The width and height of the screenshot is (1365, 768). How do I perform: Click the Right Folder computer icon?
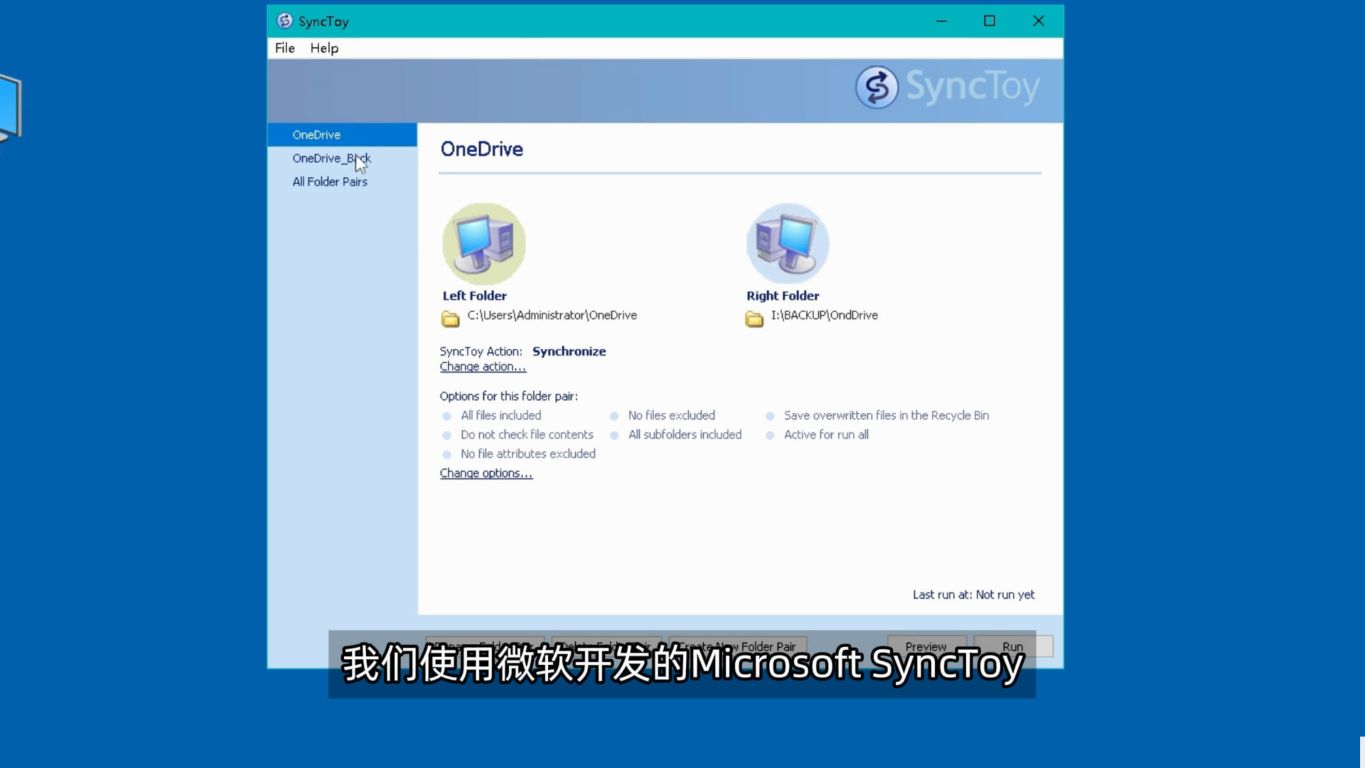tap(788, 244)
